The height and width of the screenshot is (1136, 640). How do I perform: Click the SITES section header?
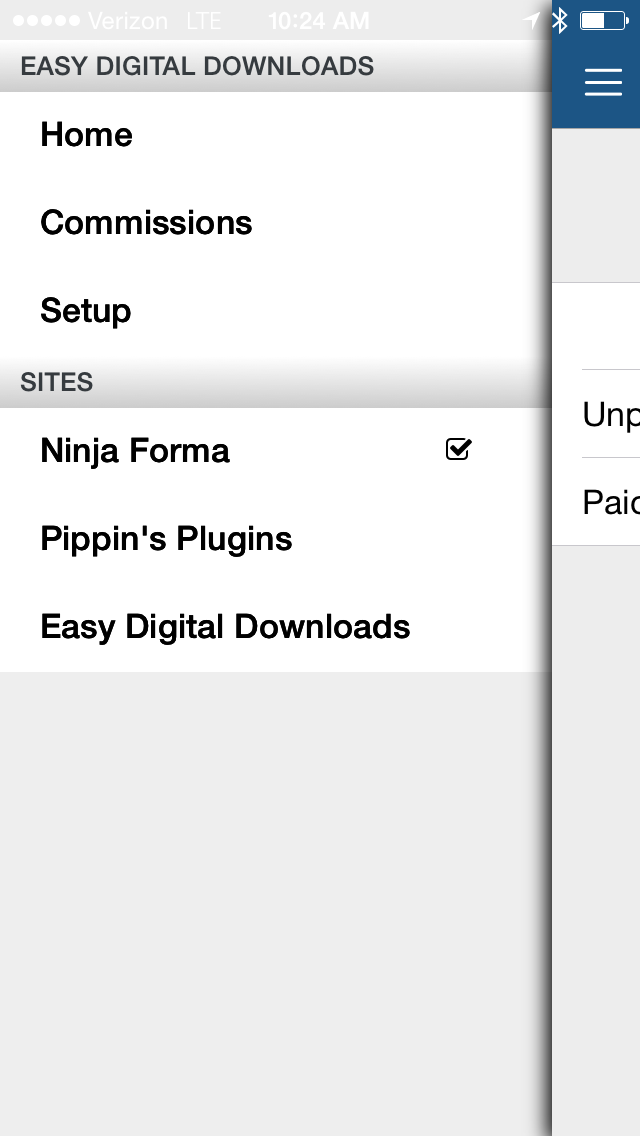[x=56, y=383]
